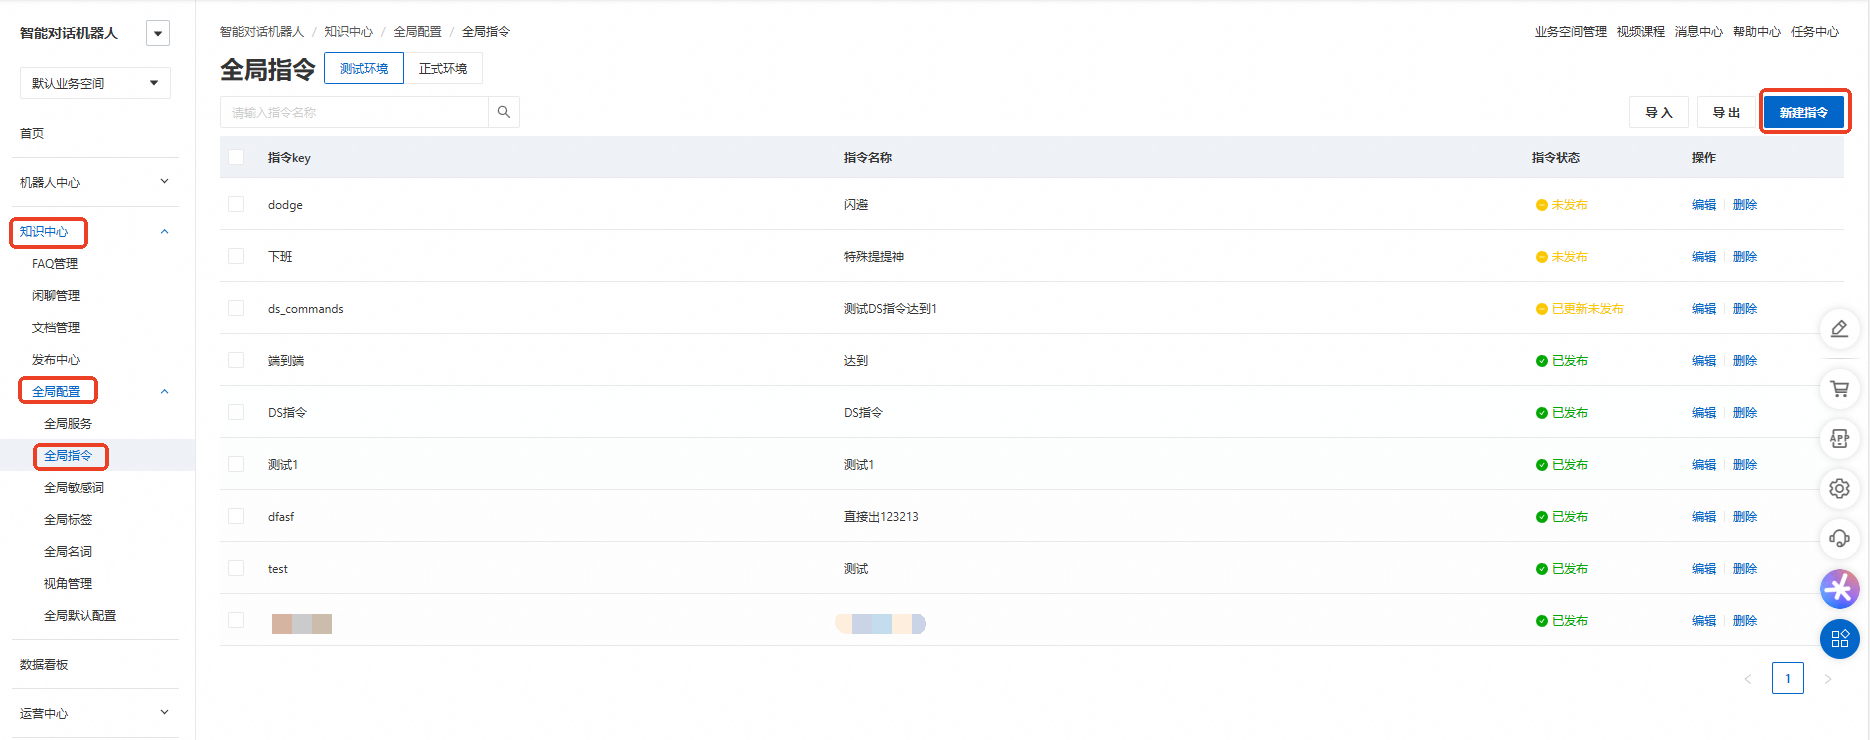Open the 默认业务空间 workspace dropdown
This screenshot has height=740, width=1870.
pos(95,83)
